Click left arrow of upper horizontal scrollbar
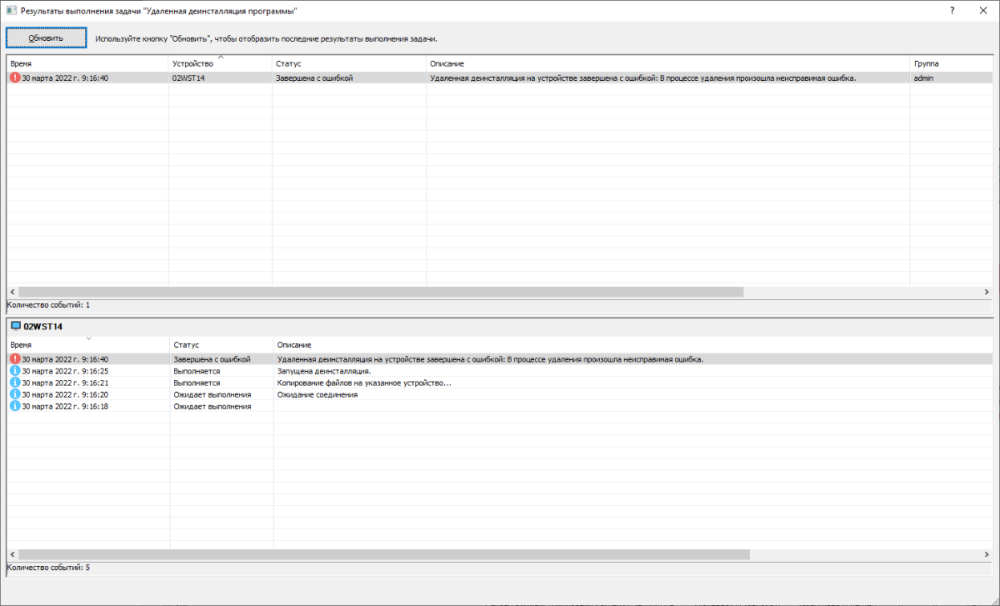Viewport: 1000px width, 606px height. [13, 292]
